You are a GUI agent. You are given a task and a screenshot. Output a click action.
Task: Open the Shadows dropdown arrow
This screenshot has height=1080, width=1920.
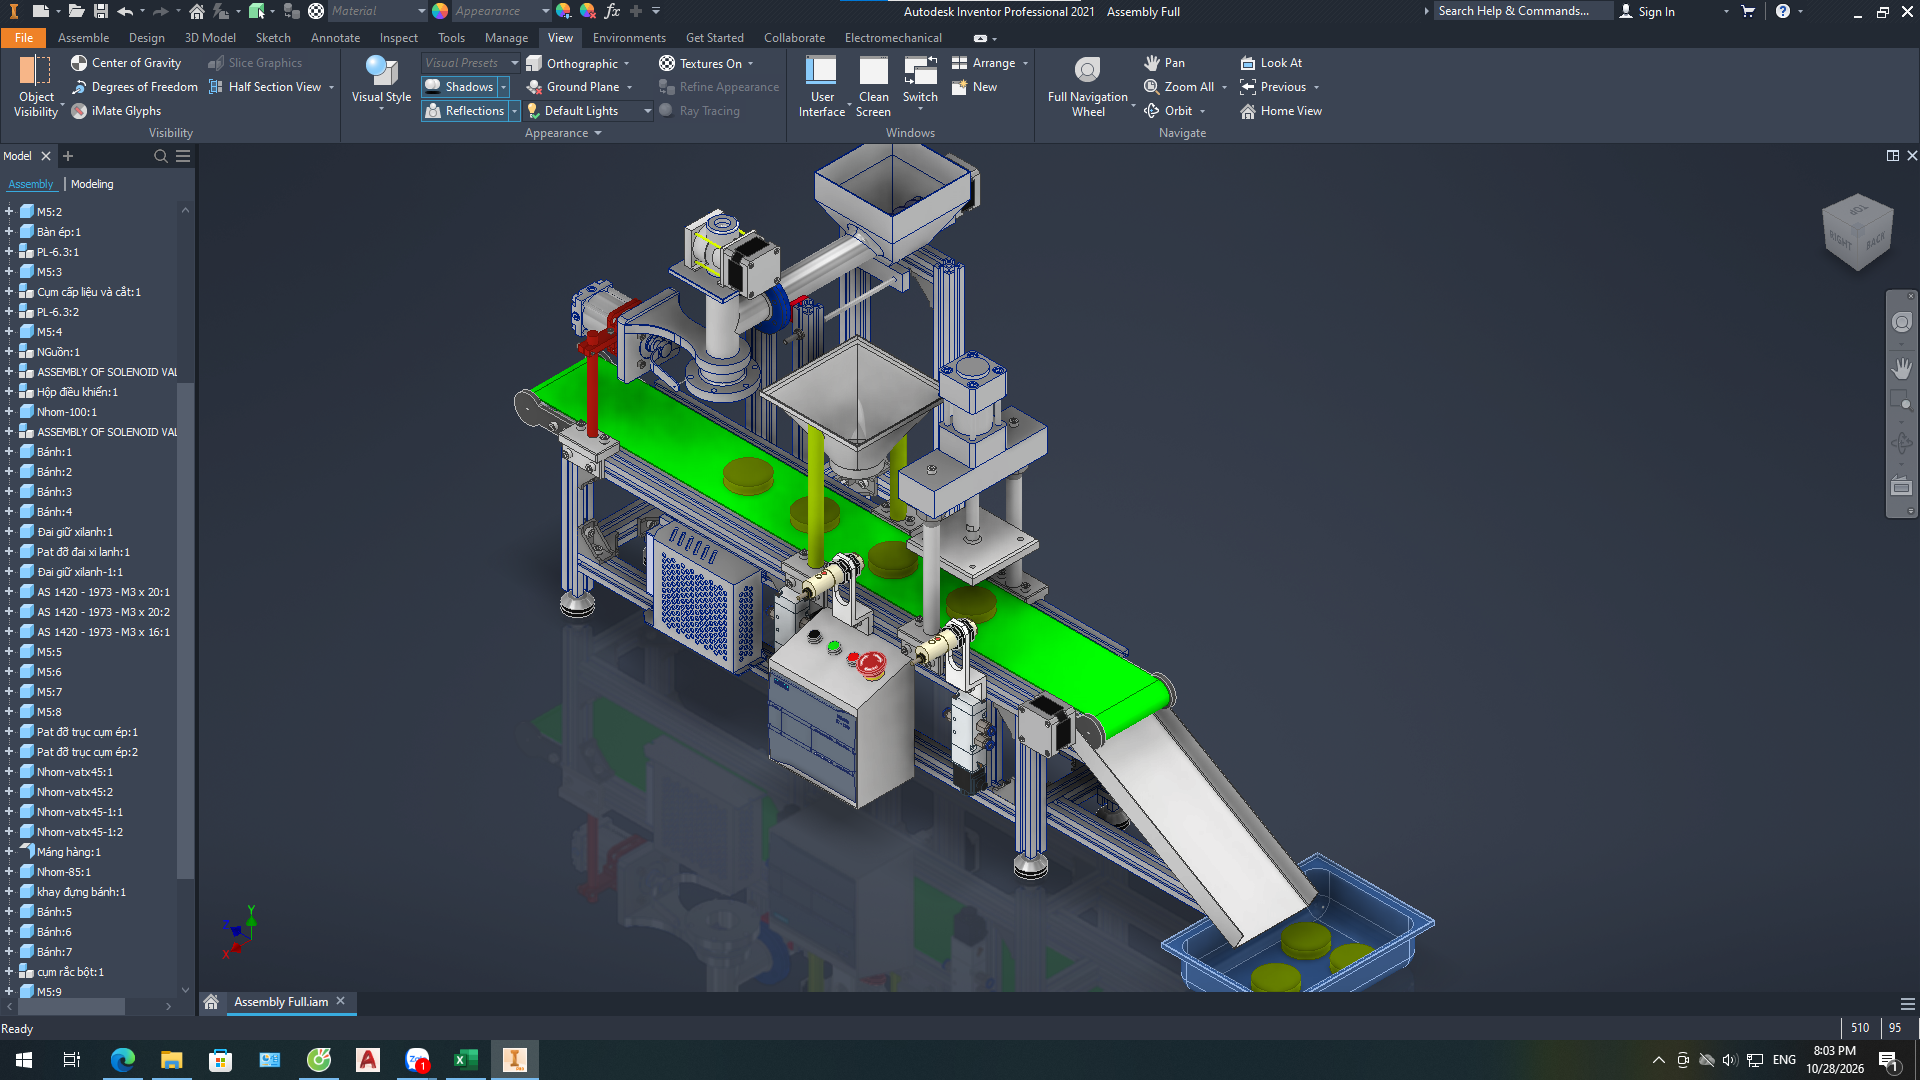point(503,87)
